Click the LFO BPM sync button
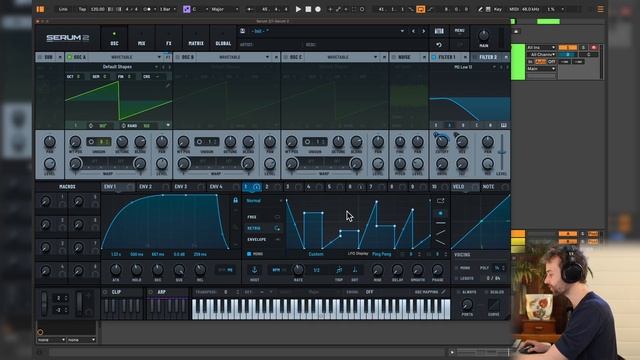Viewport: 640px width, 360px height. pyautogui.click(x=277, y=270)
